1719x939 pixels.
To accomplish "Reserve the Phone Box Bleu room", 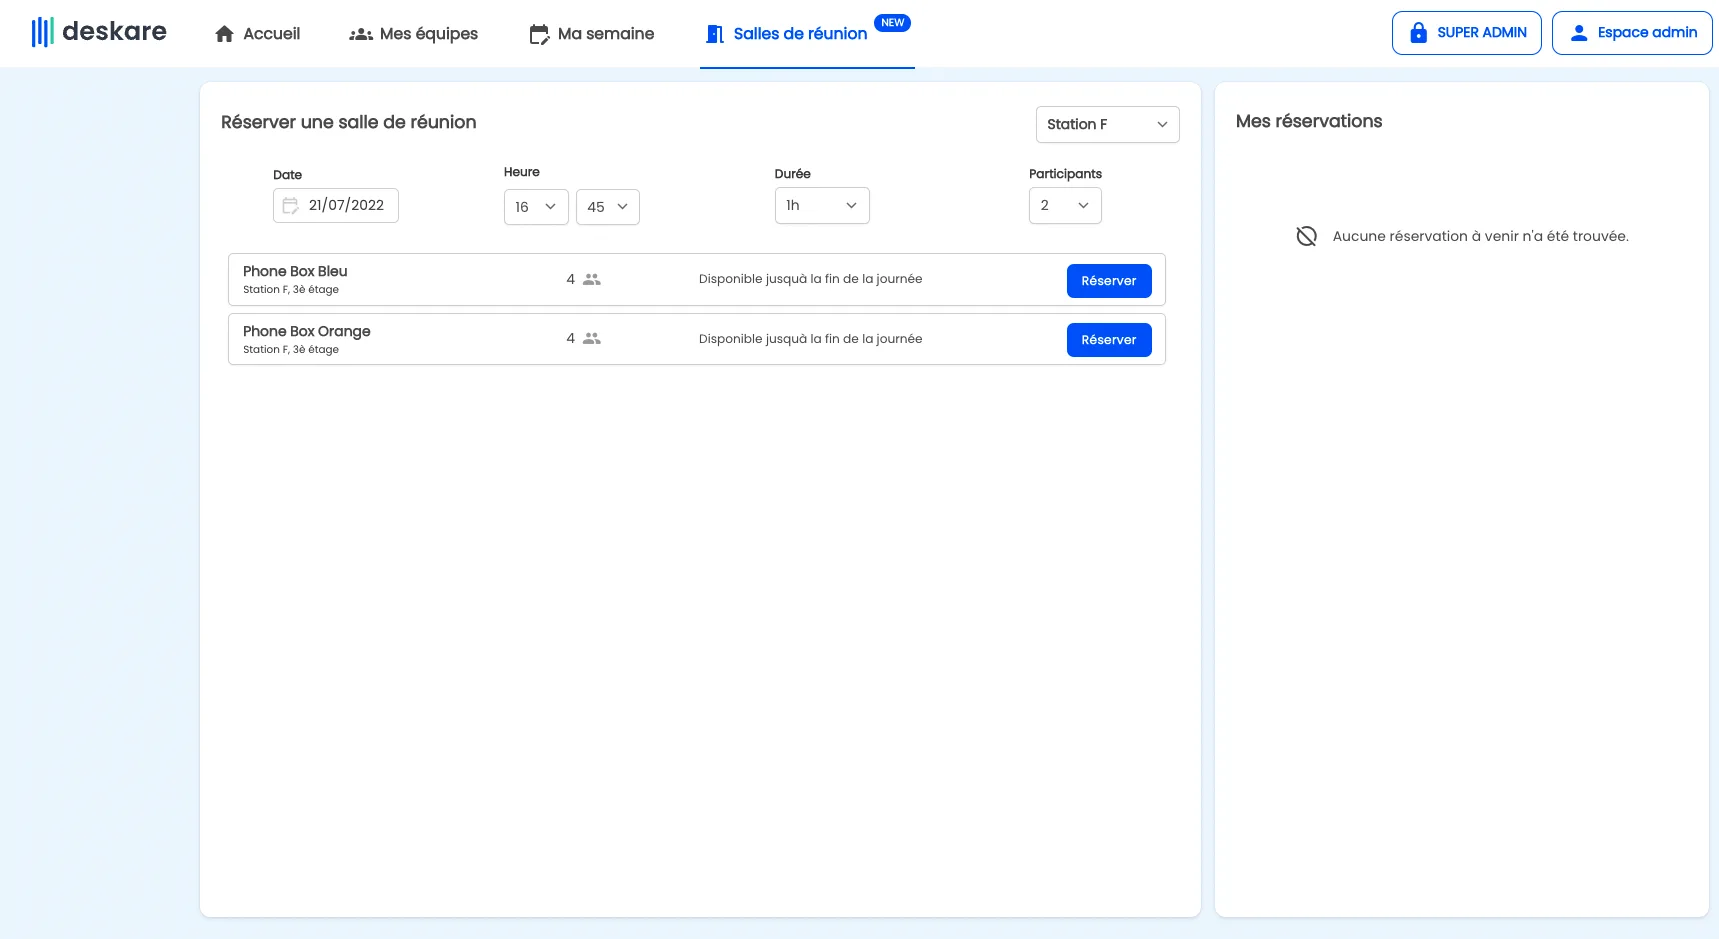I will click(x=1109, y=281).
